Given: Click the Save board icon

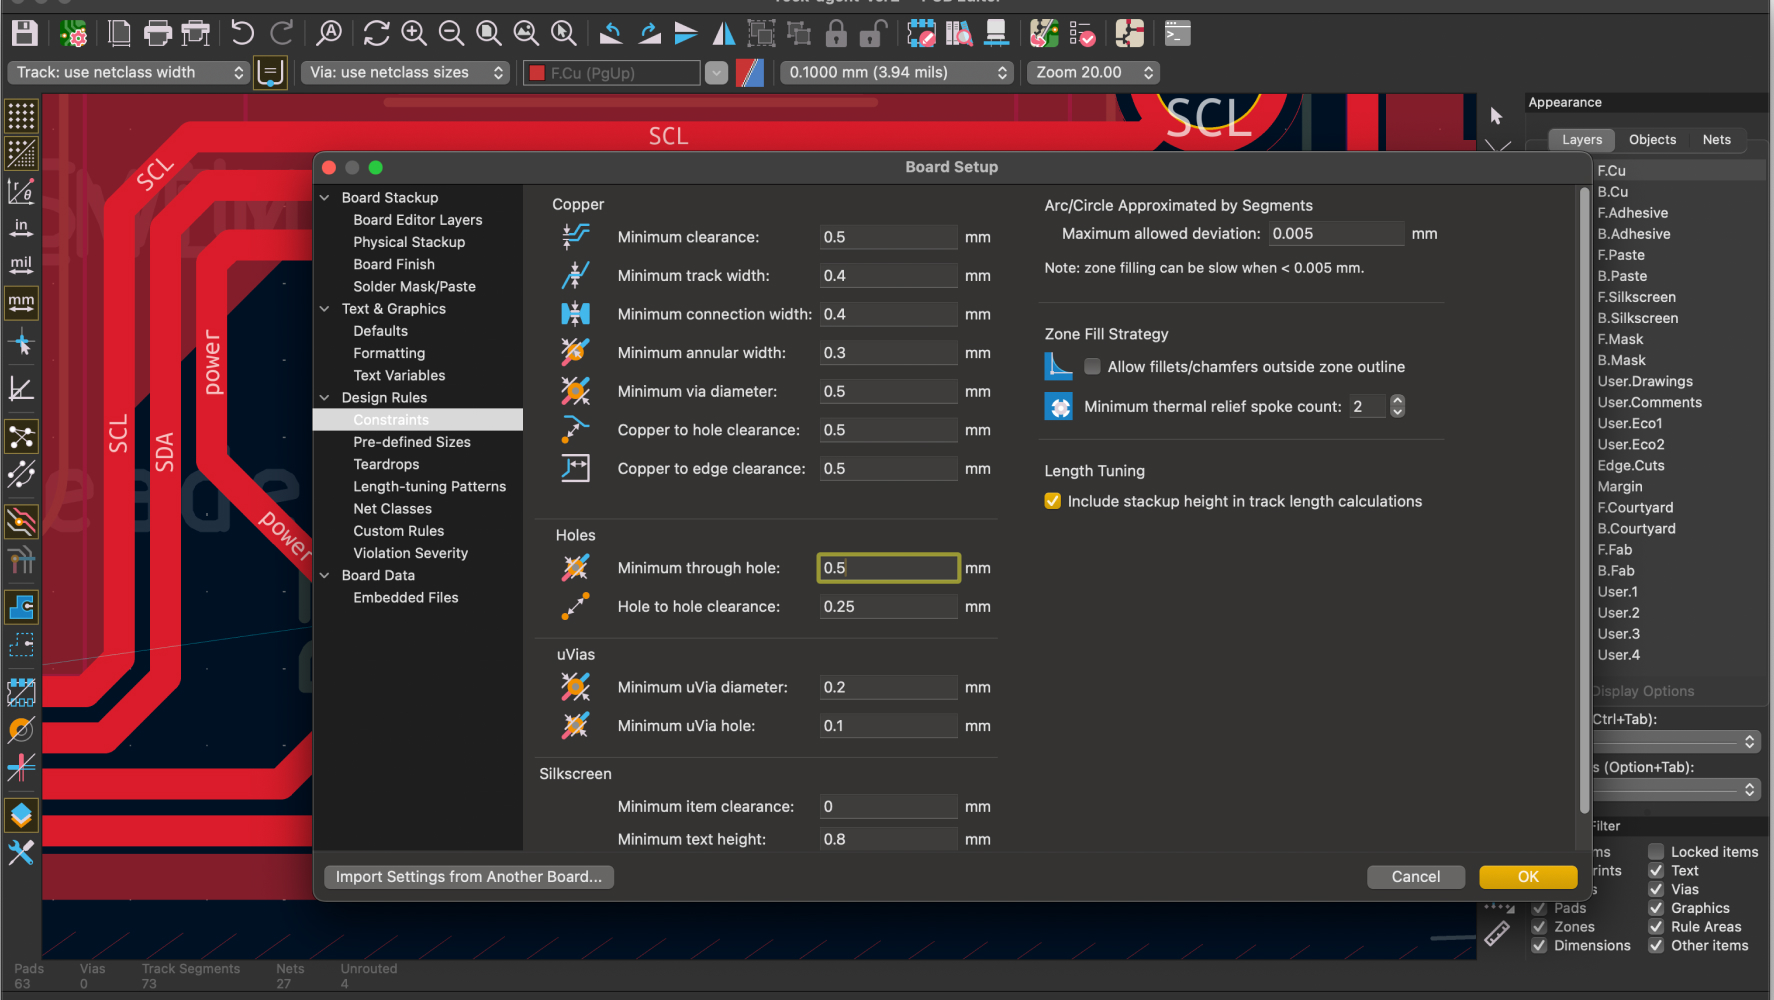Looking at the screenshot, I should [24, 33].
